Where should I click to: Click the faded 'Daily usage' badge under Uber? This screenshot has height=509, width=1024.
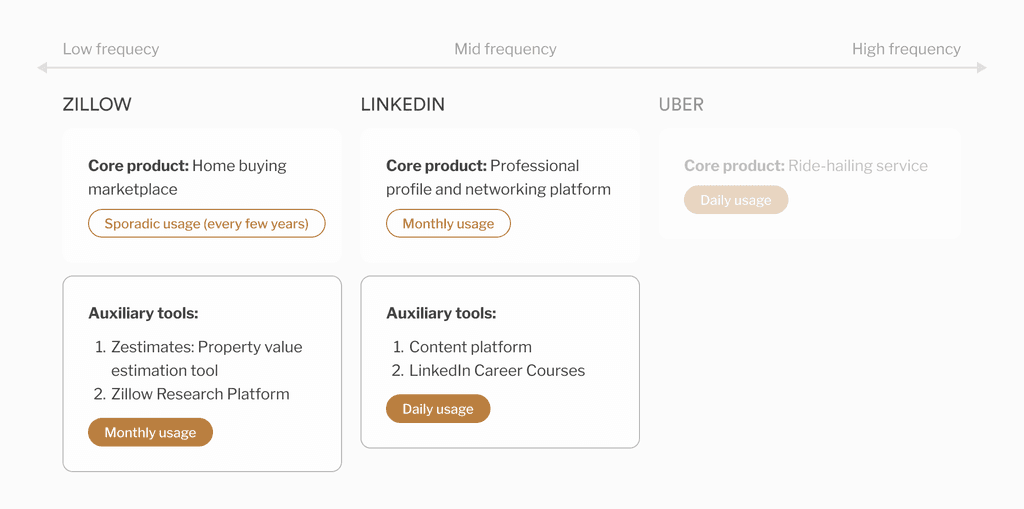pos(736,200)
